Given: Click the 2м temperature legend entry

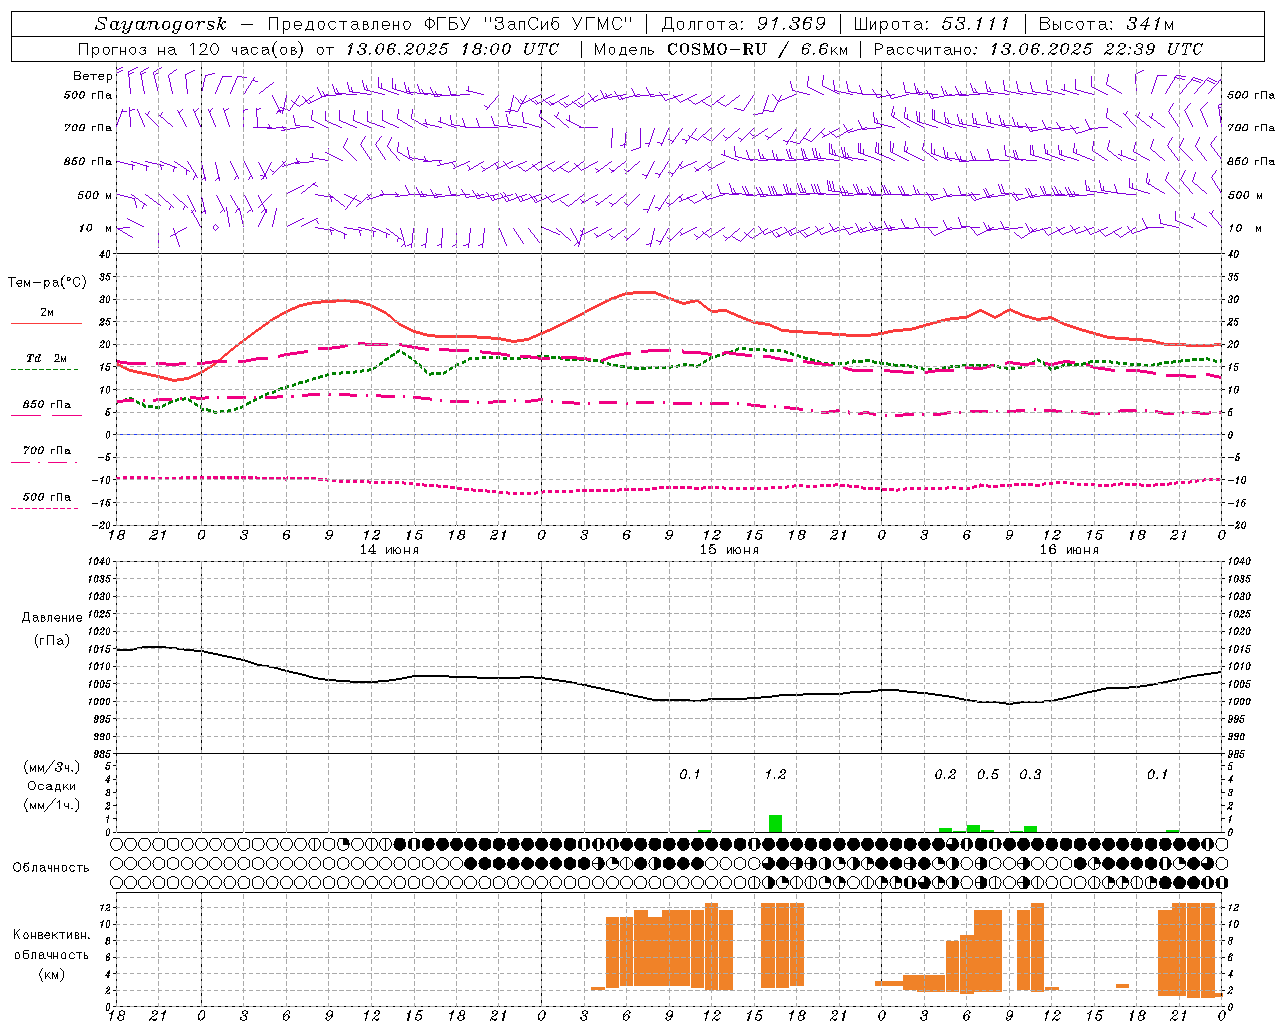Looking at the screenshot, I should (x=47, y=313).
